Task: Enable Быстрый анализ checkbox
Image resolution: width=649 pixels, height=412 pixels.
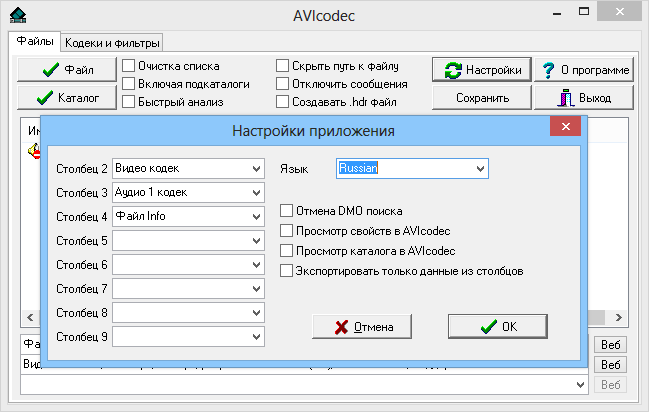Action: [x=129, y=101]
